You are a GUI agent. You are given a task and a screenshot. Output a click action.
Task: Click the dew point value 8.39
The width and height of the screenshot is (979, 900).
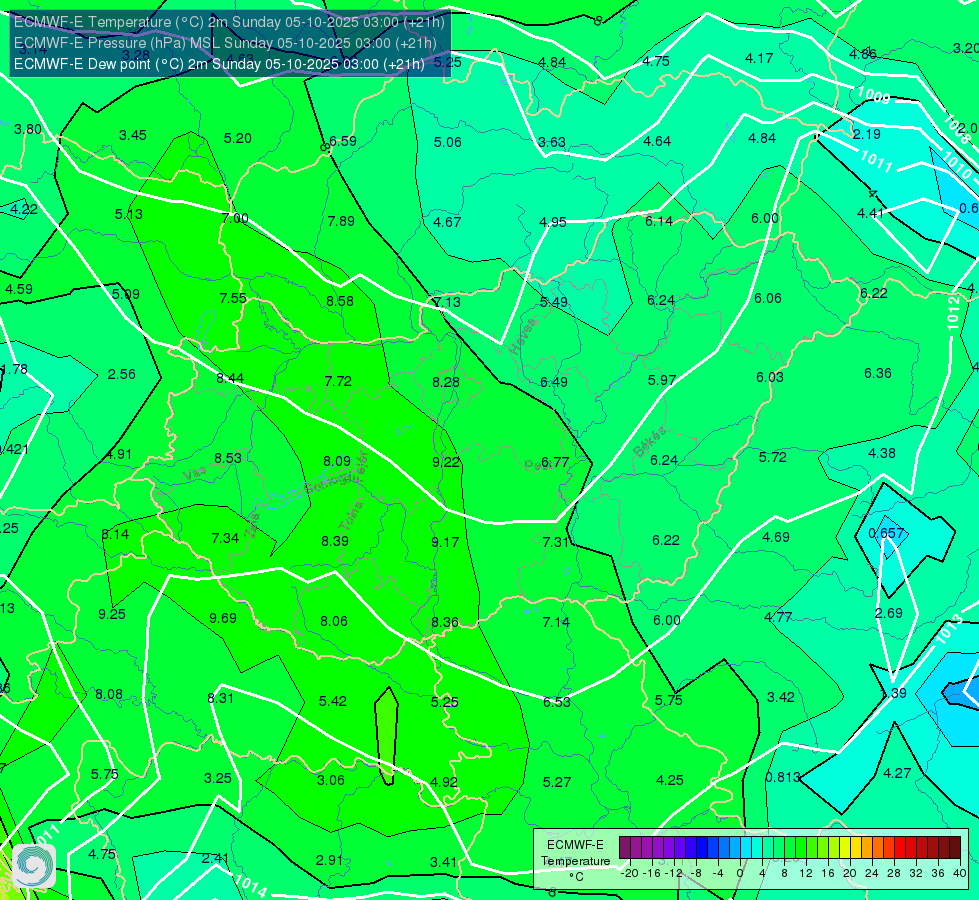pyautogui.click(x=335, y=541)
